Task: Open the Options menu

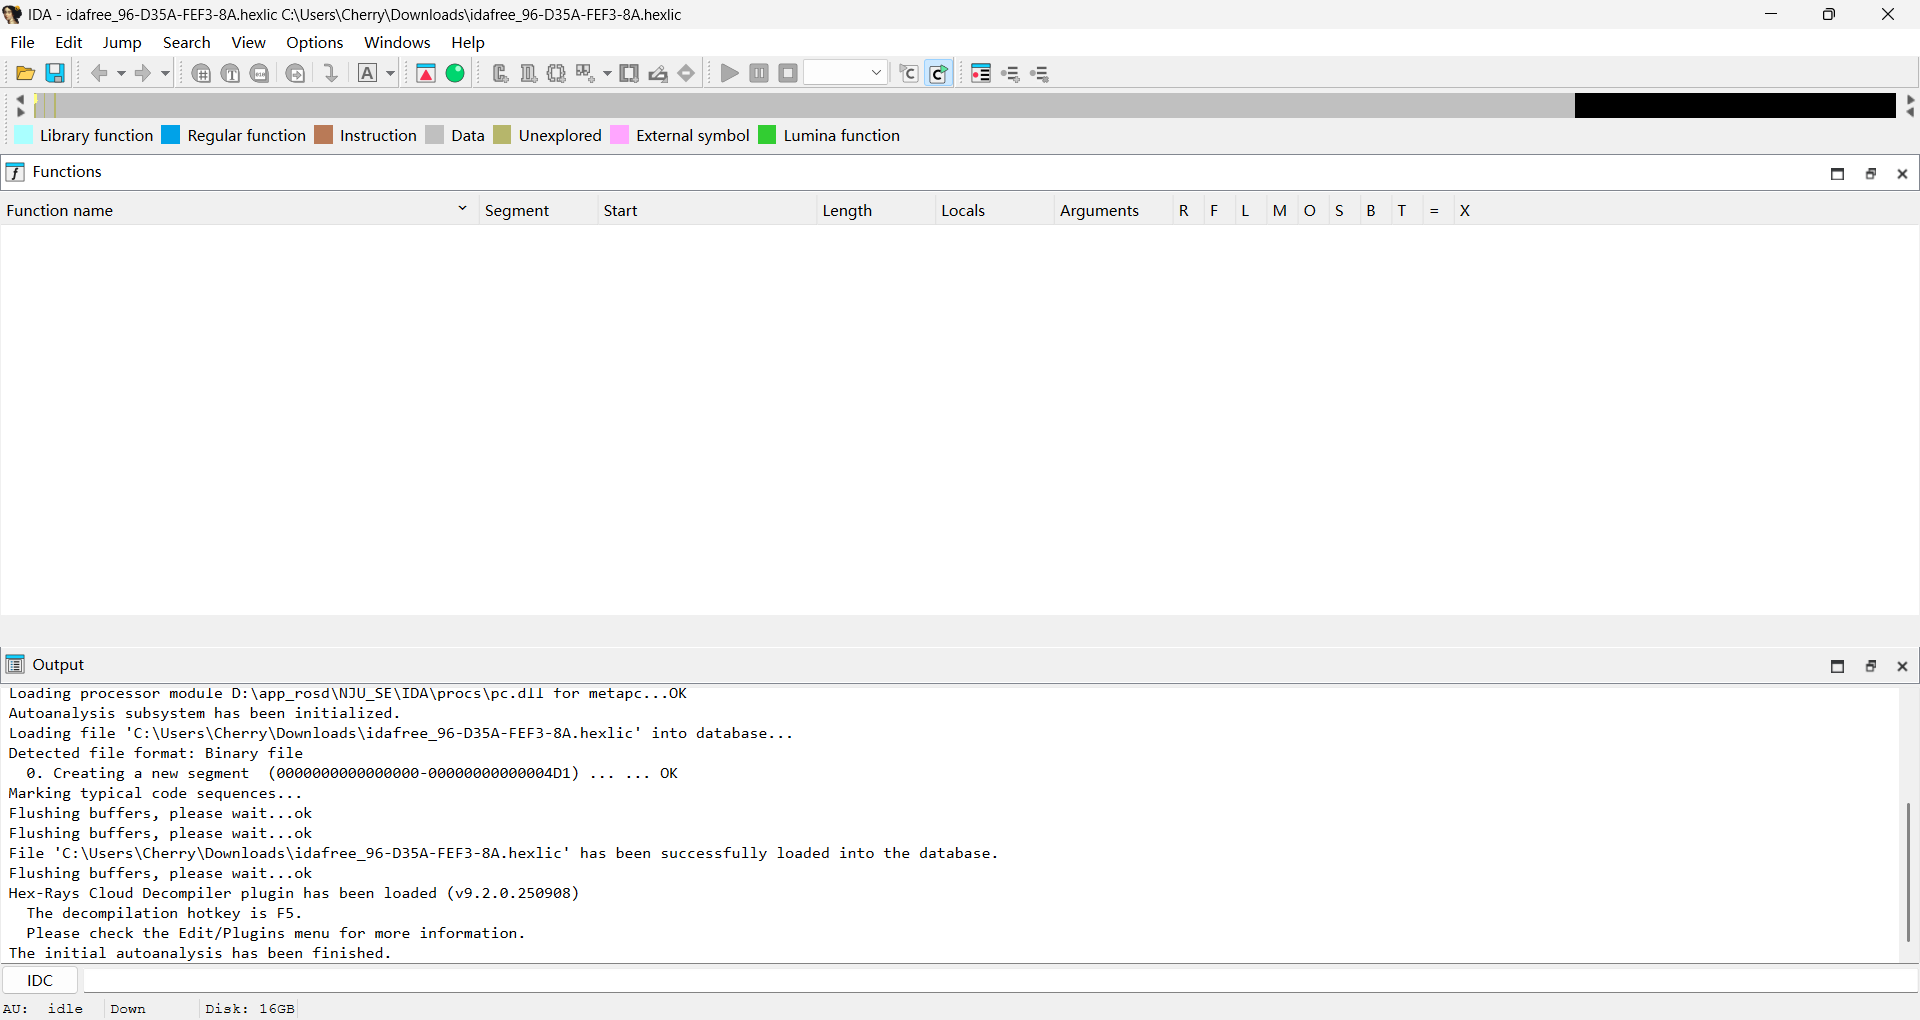Action: pos(314,42)
